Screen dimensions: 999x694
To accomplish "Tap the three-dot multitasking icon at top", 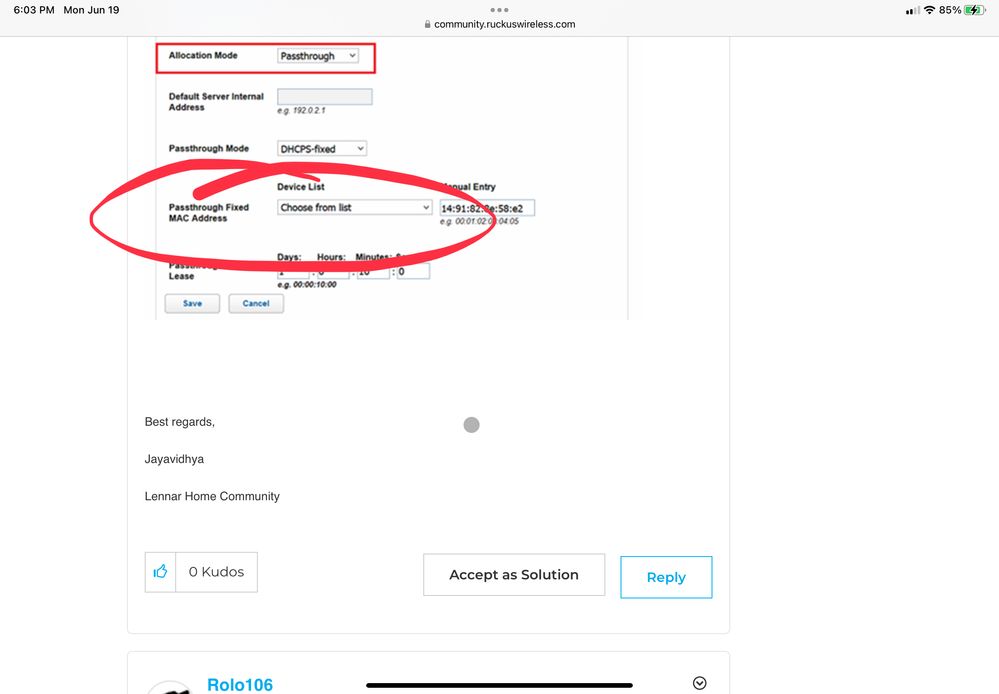I will click(x=499, y=10).
